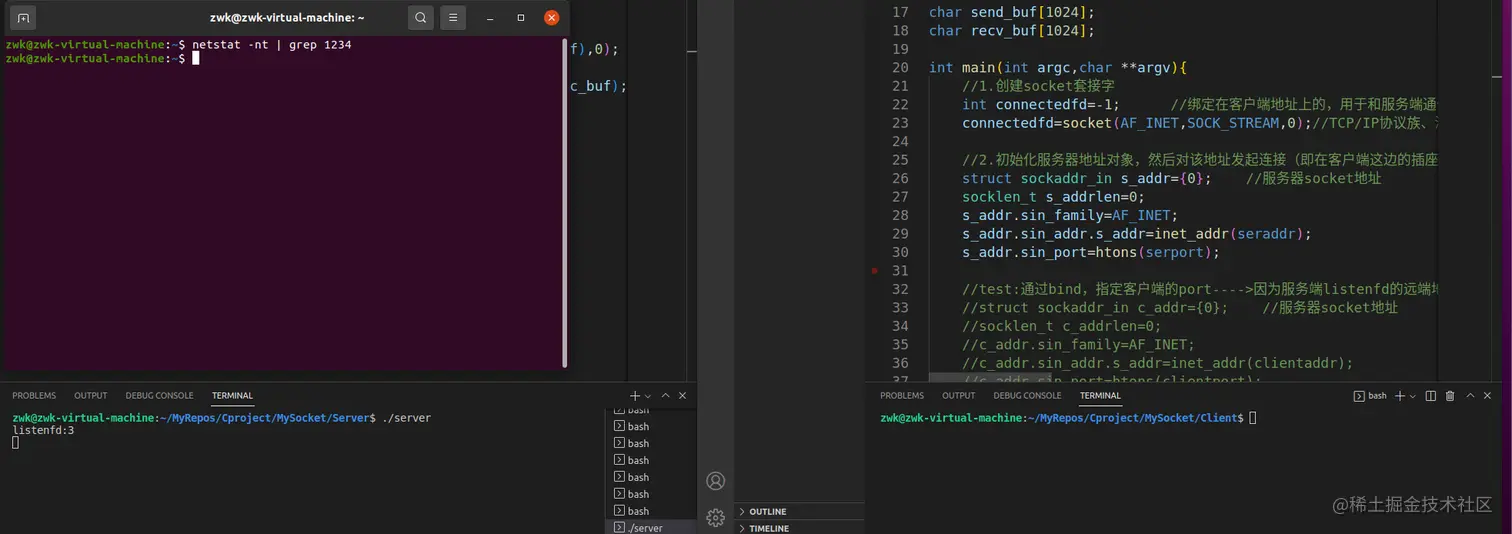
Task: Maximize the GNOME Terminal window
Action: 521,18
